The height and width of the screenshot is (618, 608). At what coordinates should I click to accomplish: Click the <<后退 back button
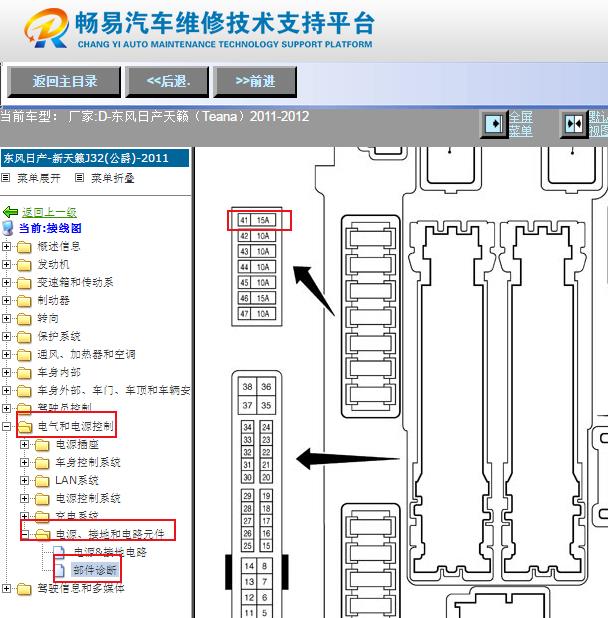tap(167, 82)
